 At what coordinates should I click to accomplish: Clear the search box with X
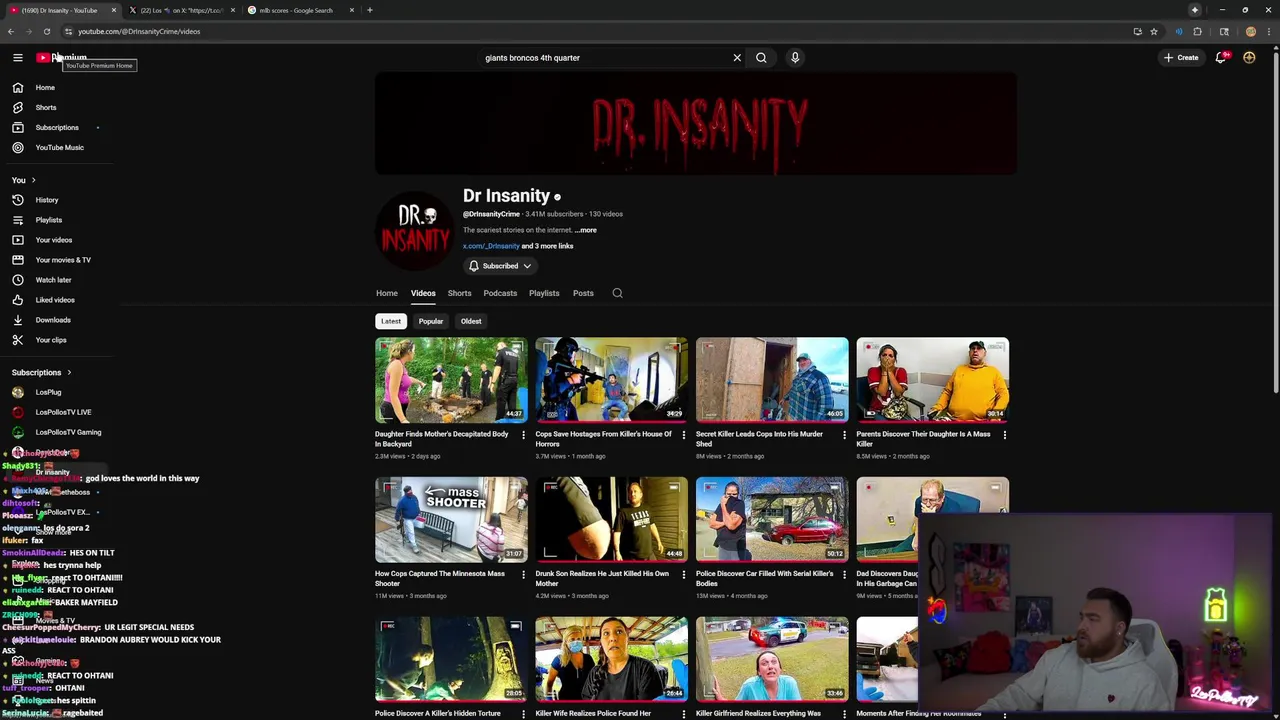tap(737, 58)
